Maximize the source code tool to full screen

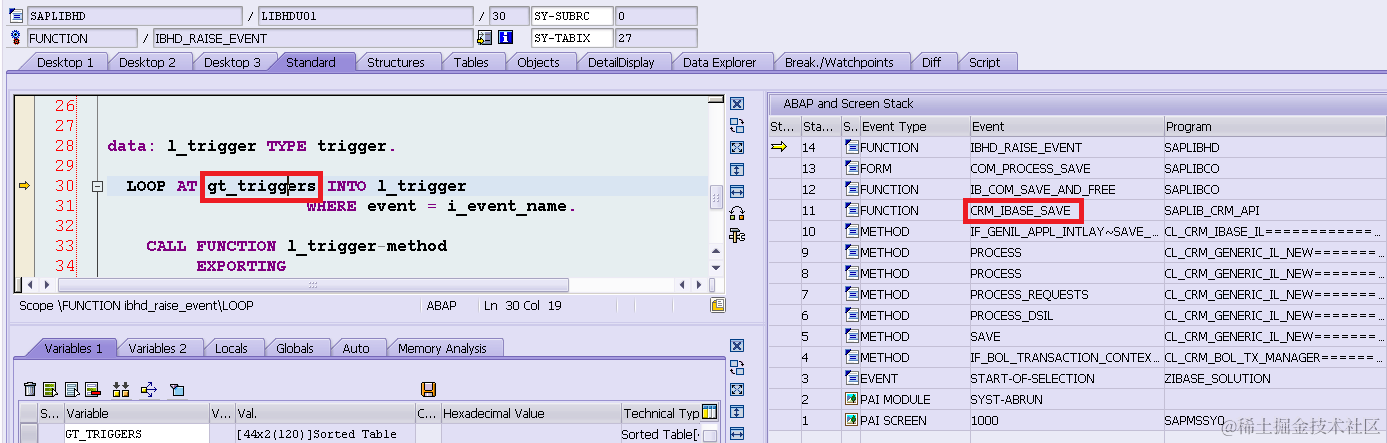(737, 148)
